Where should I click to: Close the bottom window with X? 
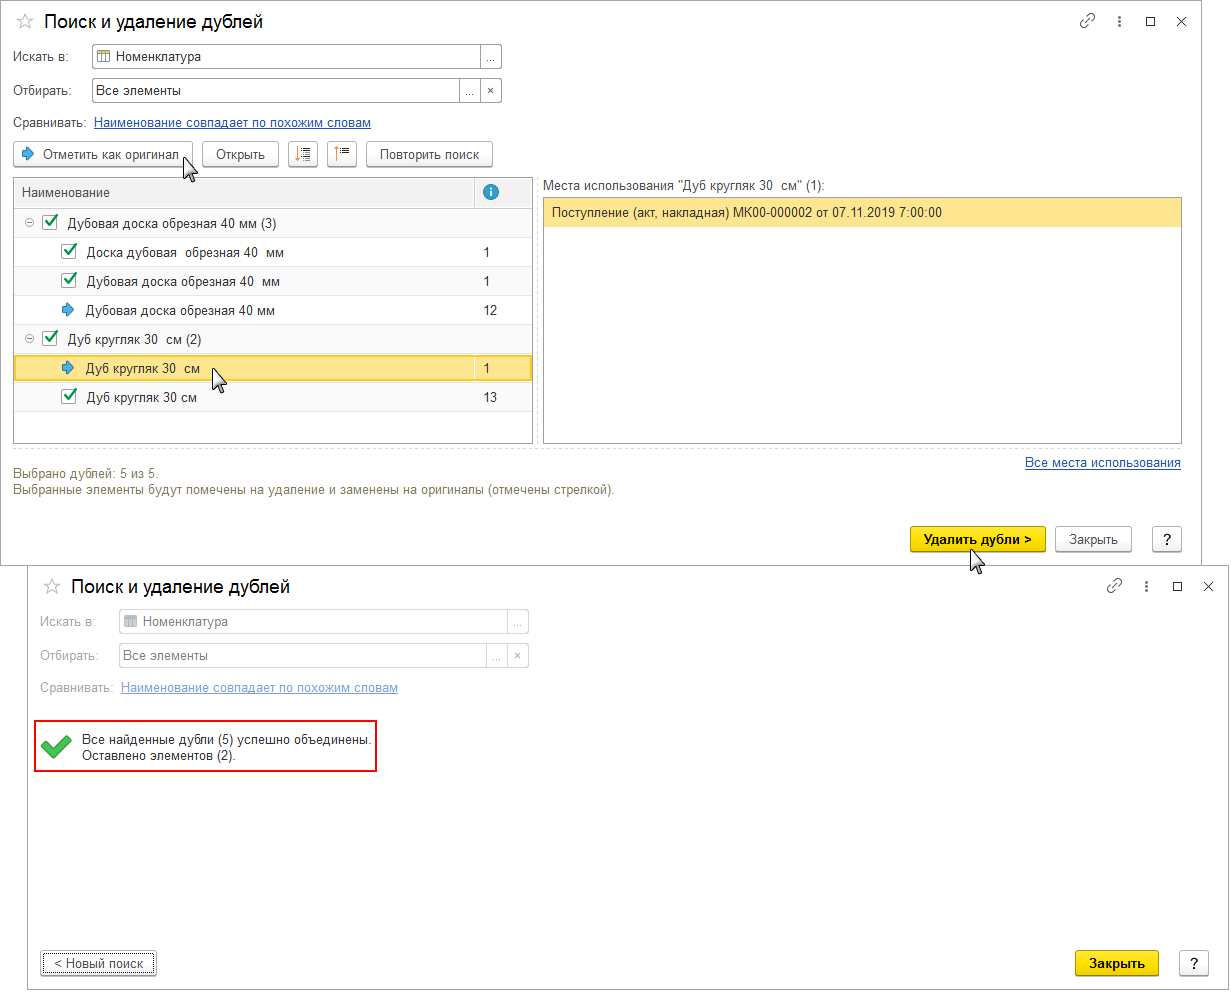[x=1209, y=586]
